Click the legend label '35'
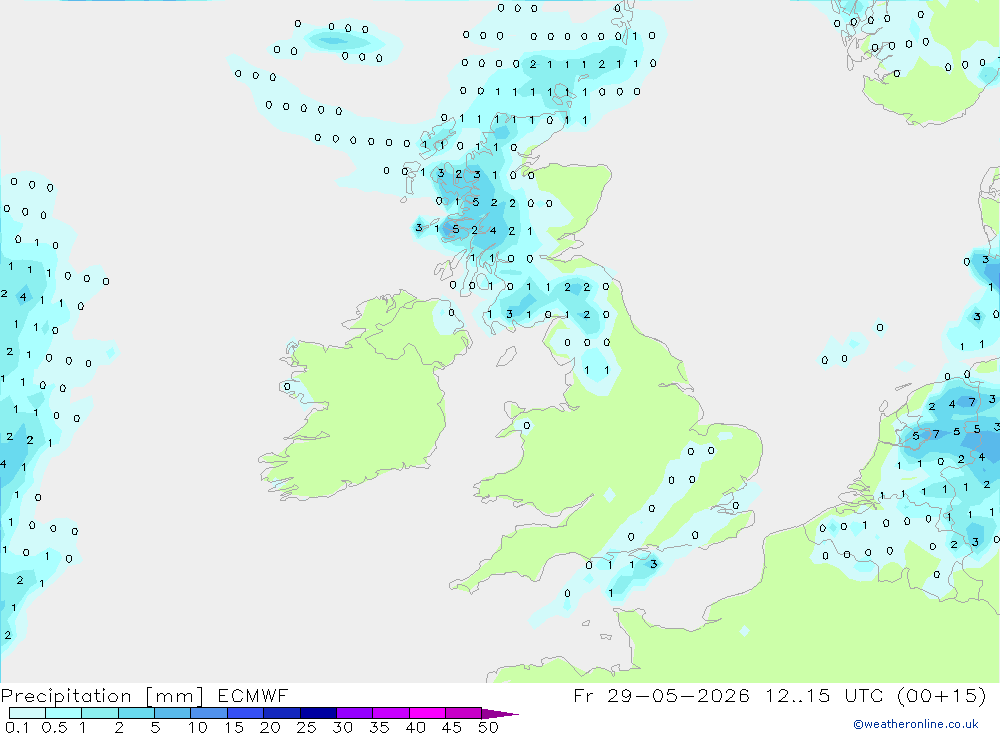The image size is (1000, 733). coord(379,727)
